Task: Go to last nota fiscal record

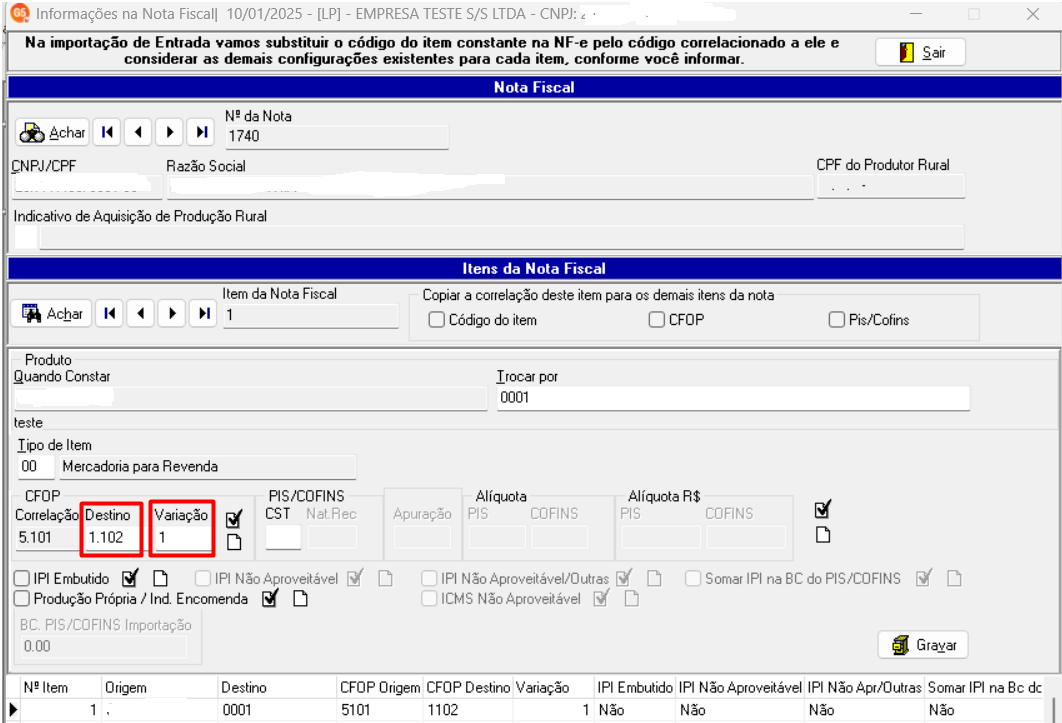Action: [201, 132]
